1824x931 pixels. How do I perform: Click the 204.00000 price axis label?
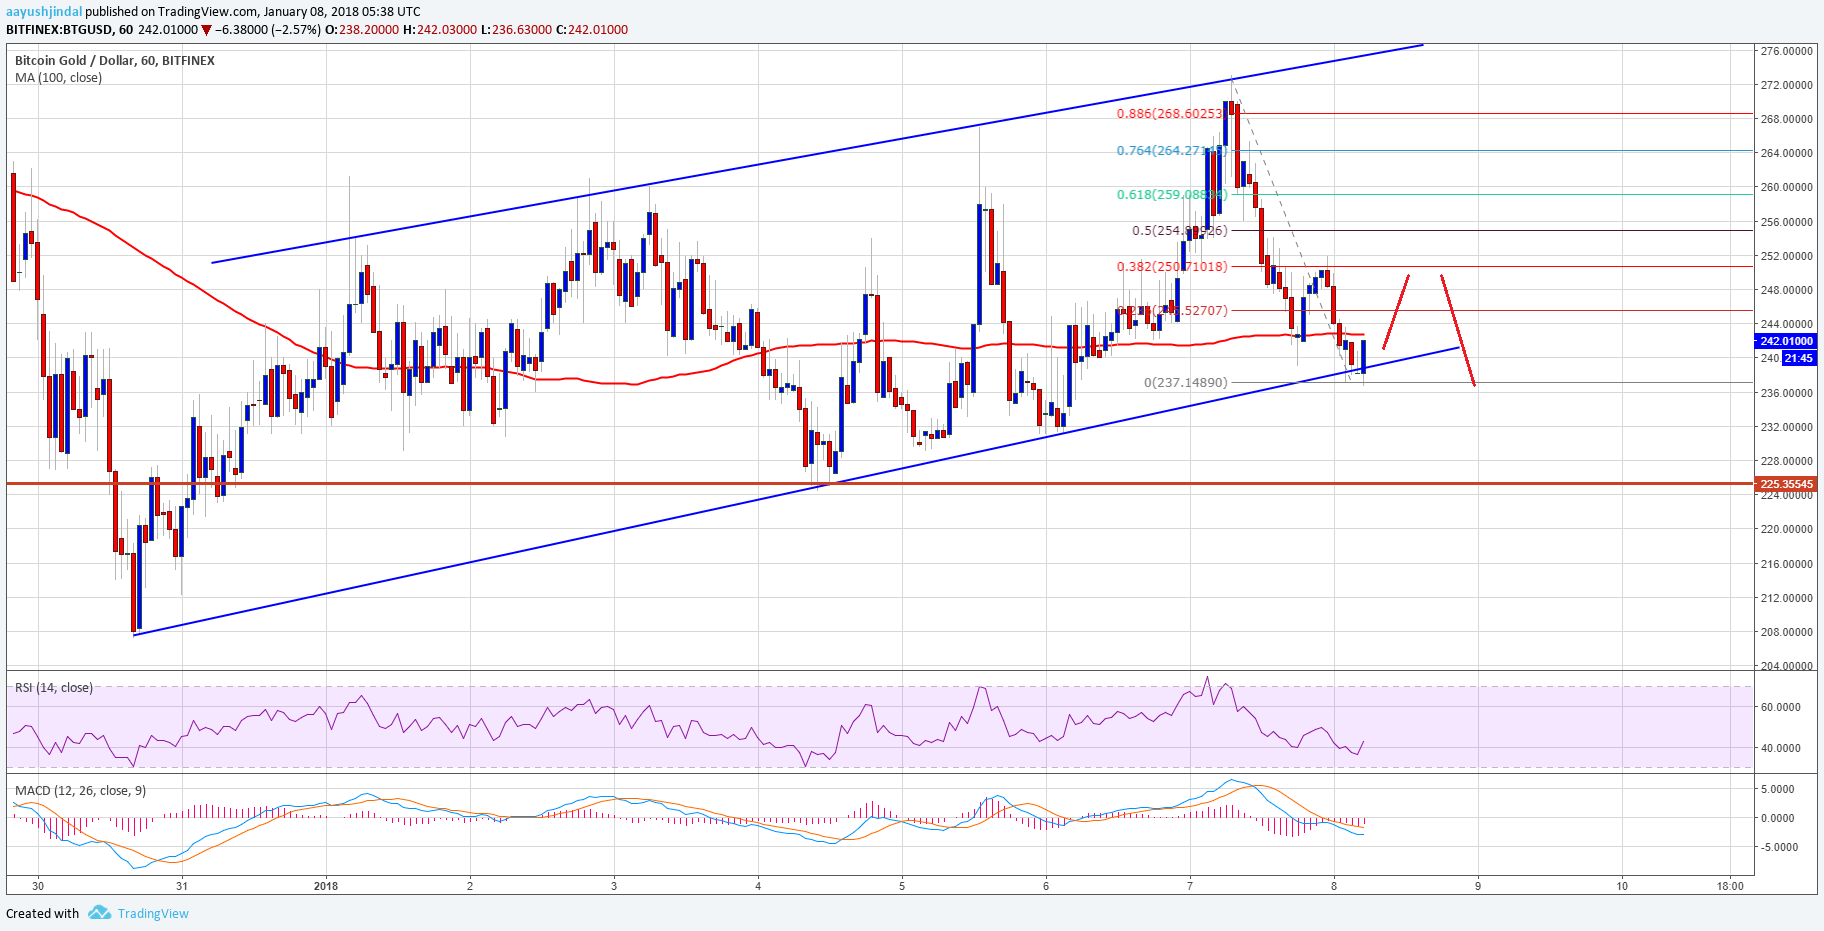coord(1787,666)
